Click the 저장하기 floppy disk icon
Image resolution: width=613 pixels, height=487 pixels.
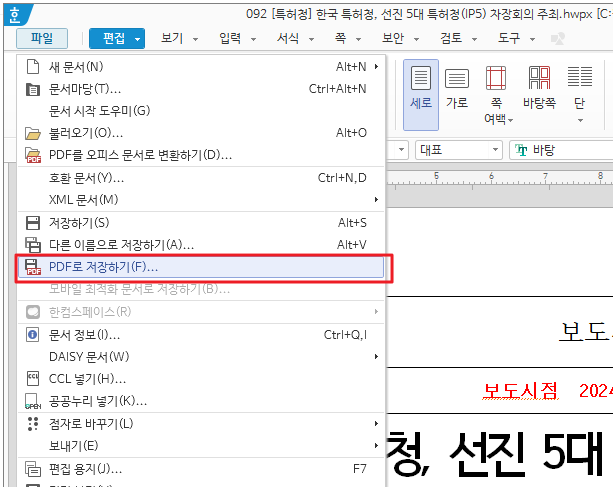(x=33, y=223)
